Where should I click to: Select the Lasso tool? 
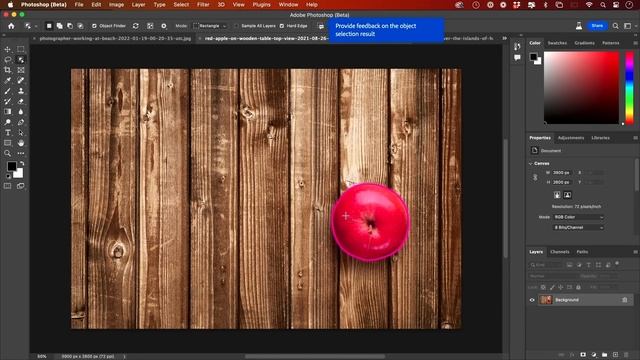coord(7,60)
